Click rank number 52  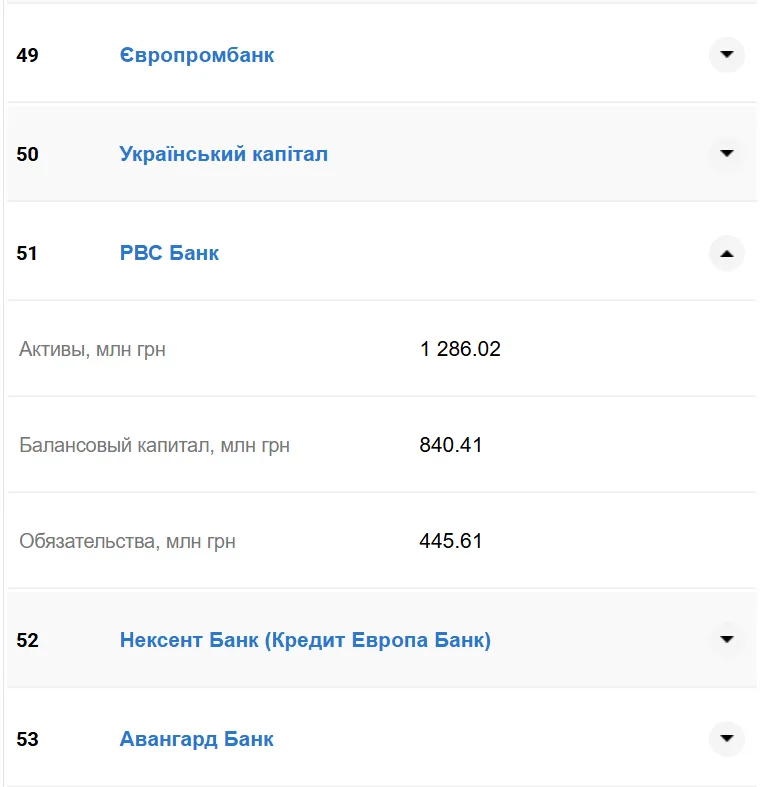(x=28, y=640)
